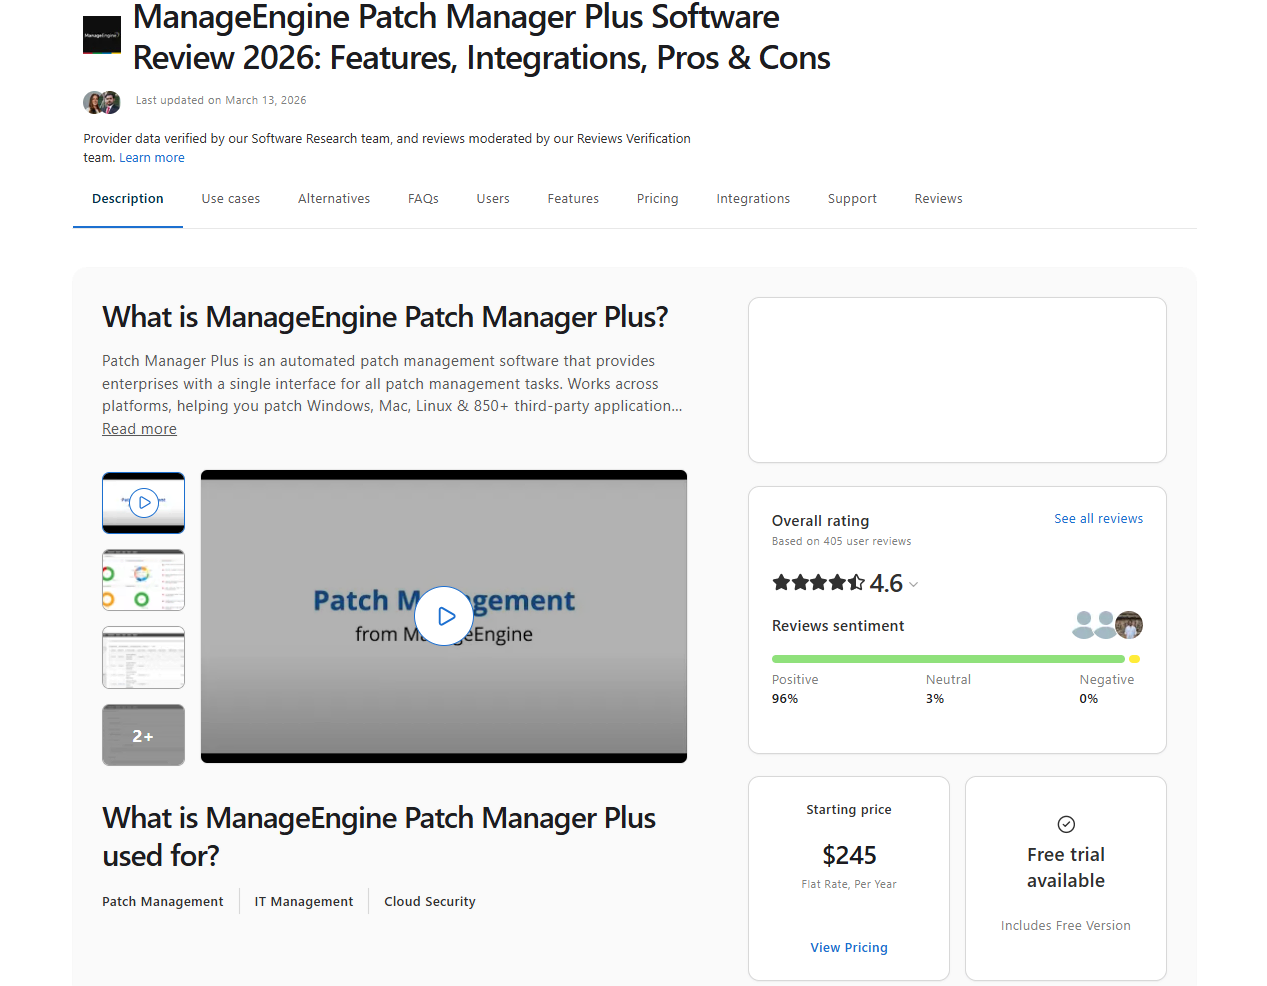
Task: Go to the Alternatives tab
Action: (334, 199)
